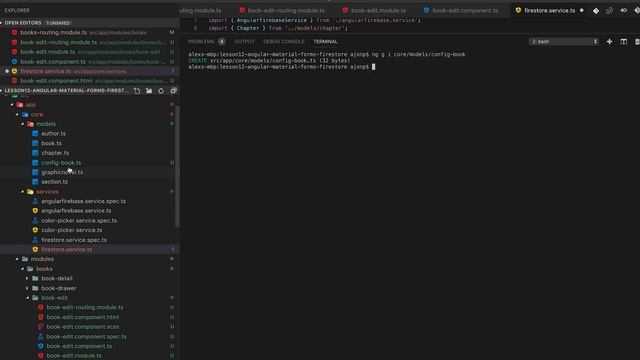Select firestore.service.ts in Open Editors

coord(46,71)
